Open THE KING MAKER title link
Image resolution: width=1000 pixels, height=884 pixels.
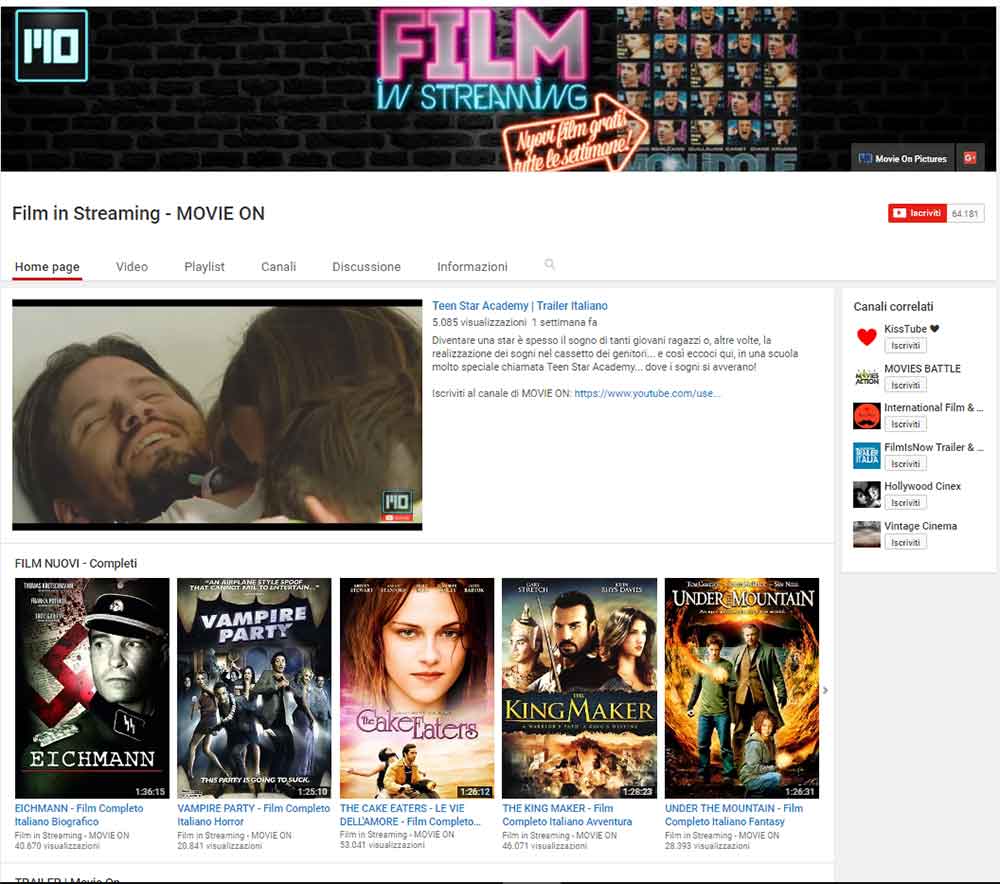point(567,815)
